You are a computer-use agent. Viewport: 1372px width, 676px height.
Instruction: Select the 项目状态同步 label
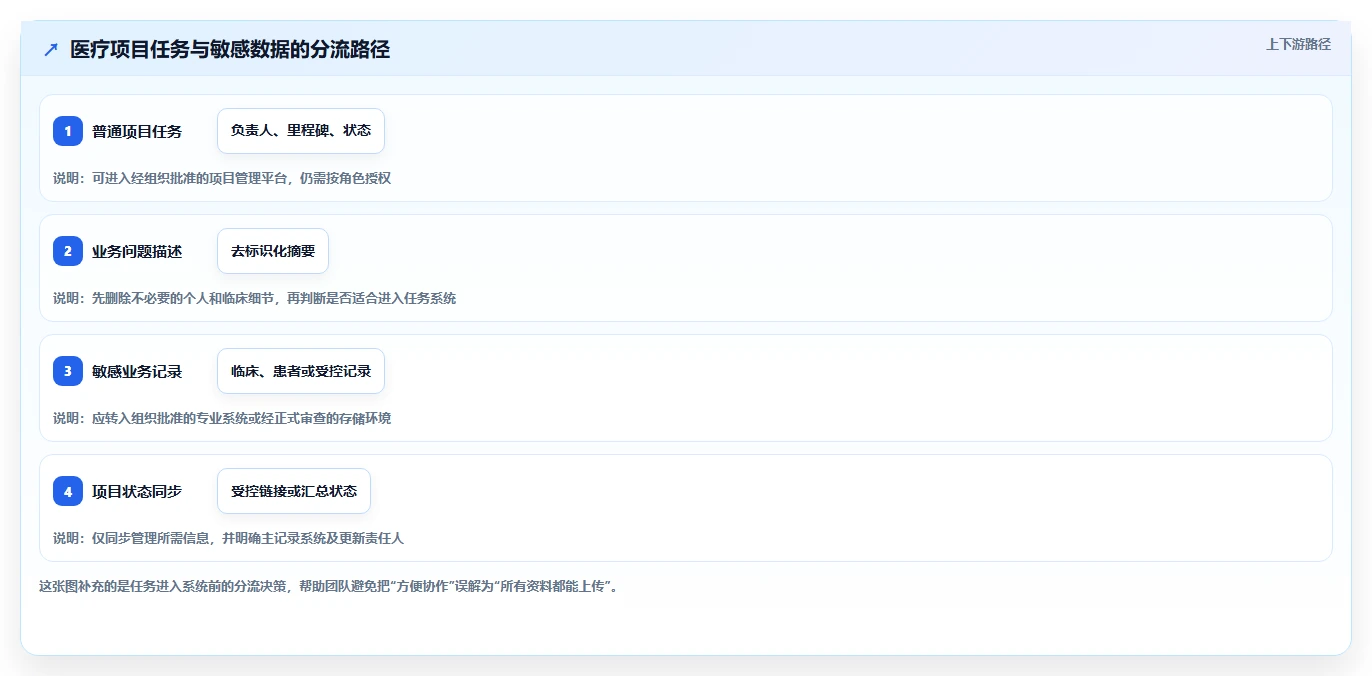tap(137, 491)
